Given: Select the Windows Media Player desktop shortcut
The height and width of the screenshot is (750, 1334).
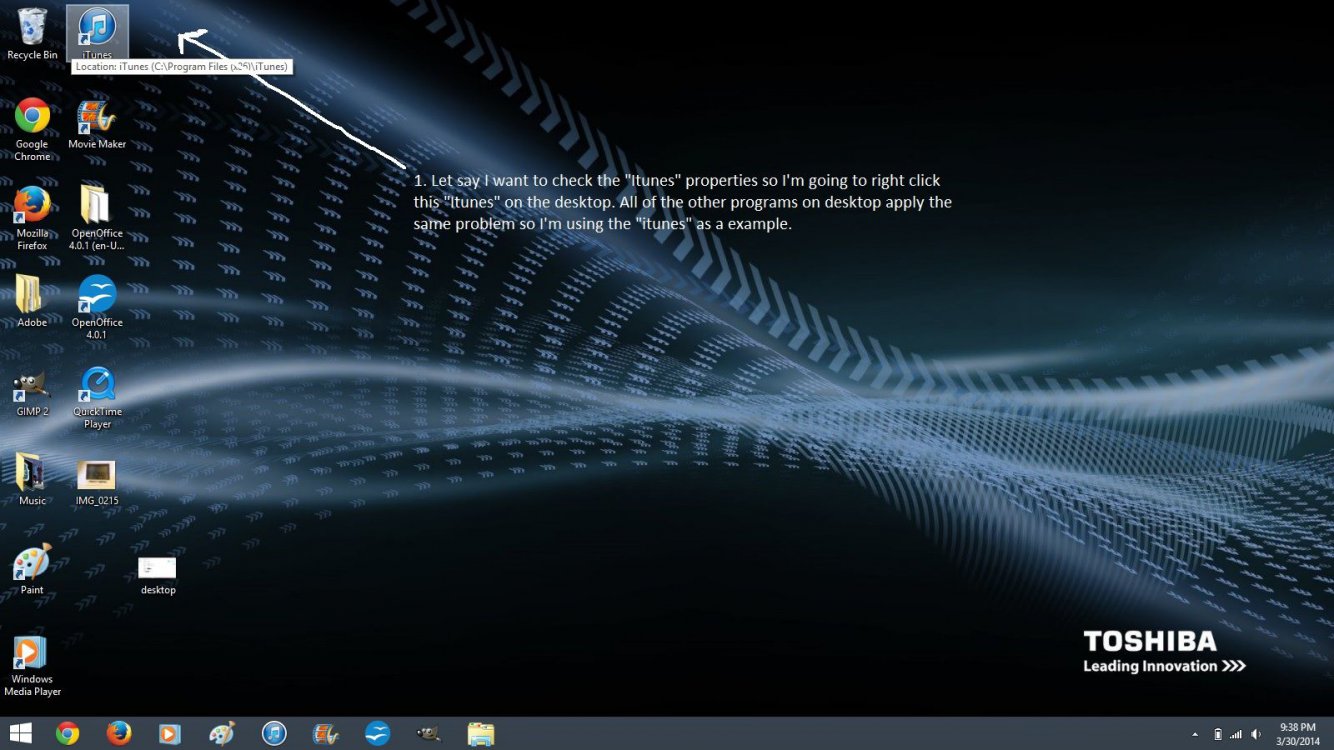Looking at the screenshot, I should [x=32, y=665].
